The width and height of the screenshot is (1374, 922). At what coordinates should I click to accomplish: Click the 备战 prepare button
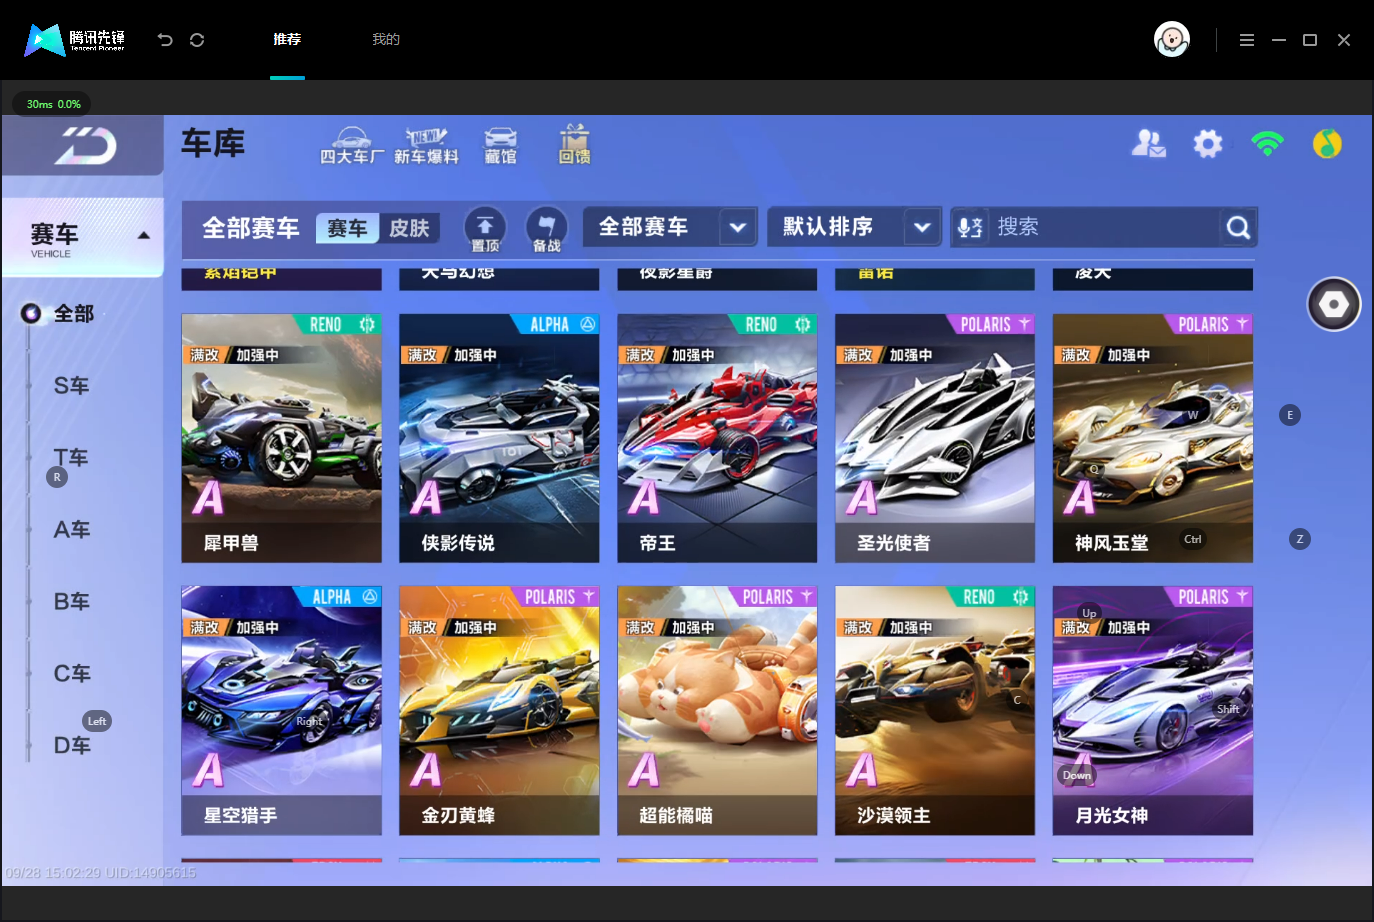coord(546,228)
